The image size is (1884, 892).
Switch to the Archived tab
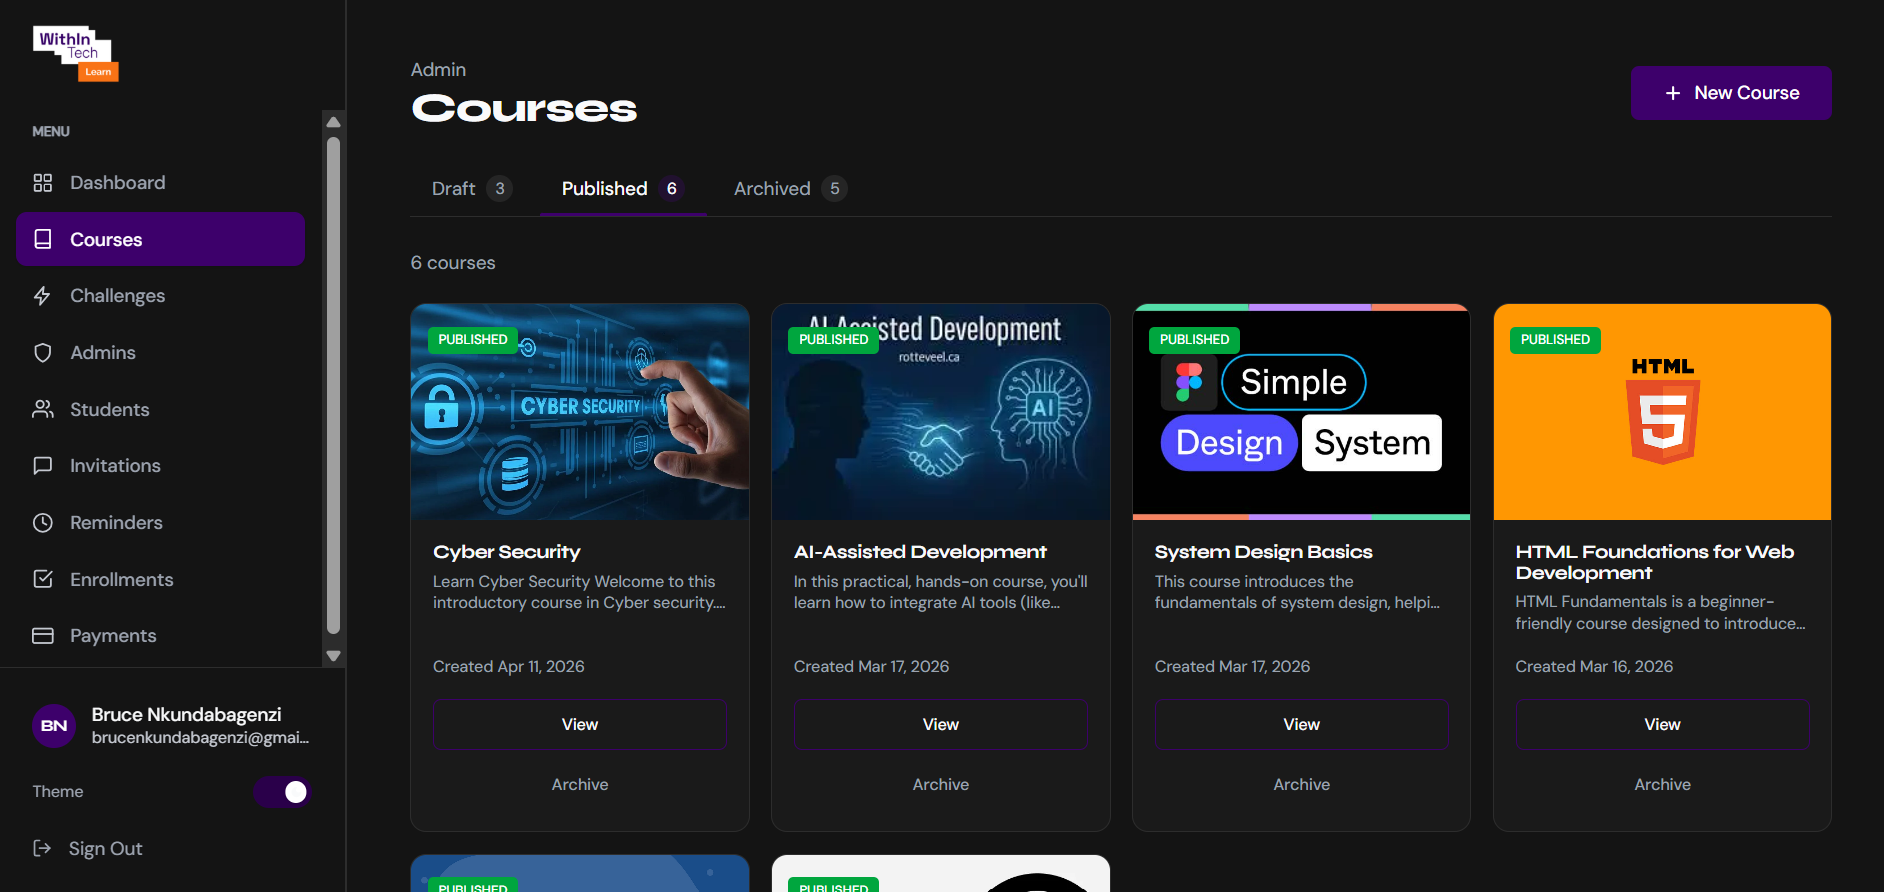[790, 189]
